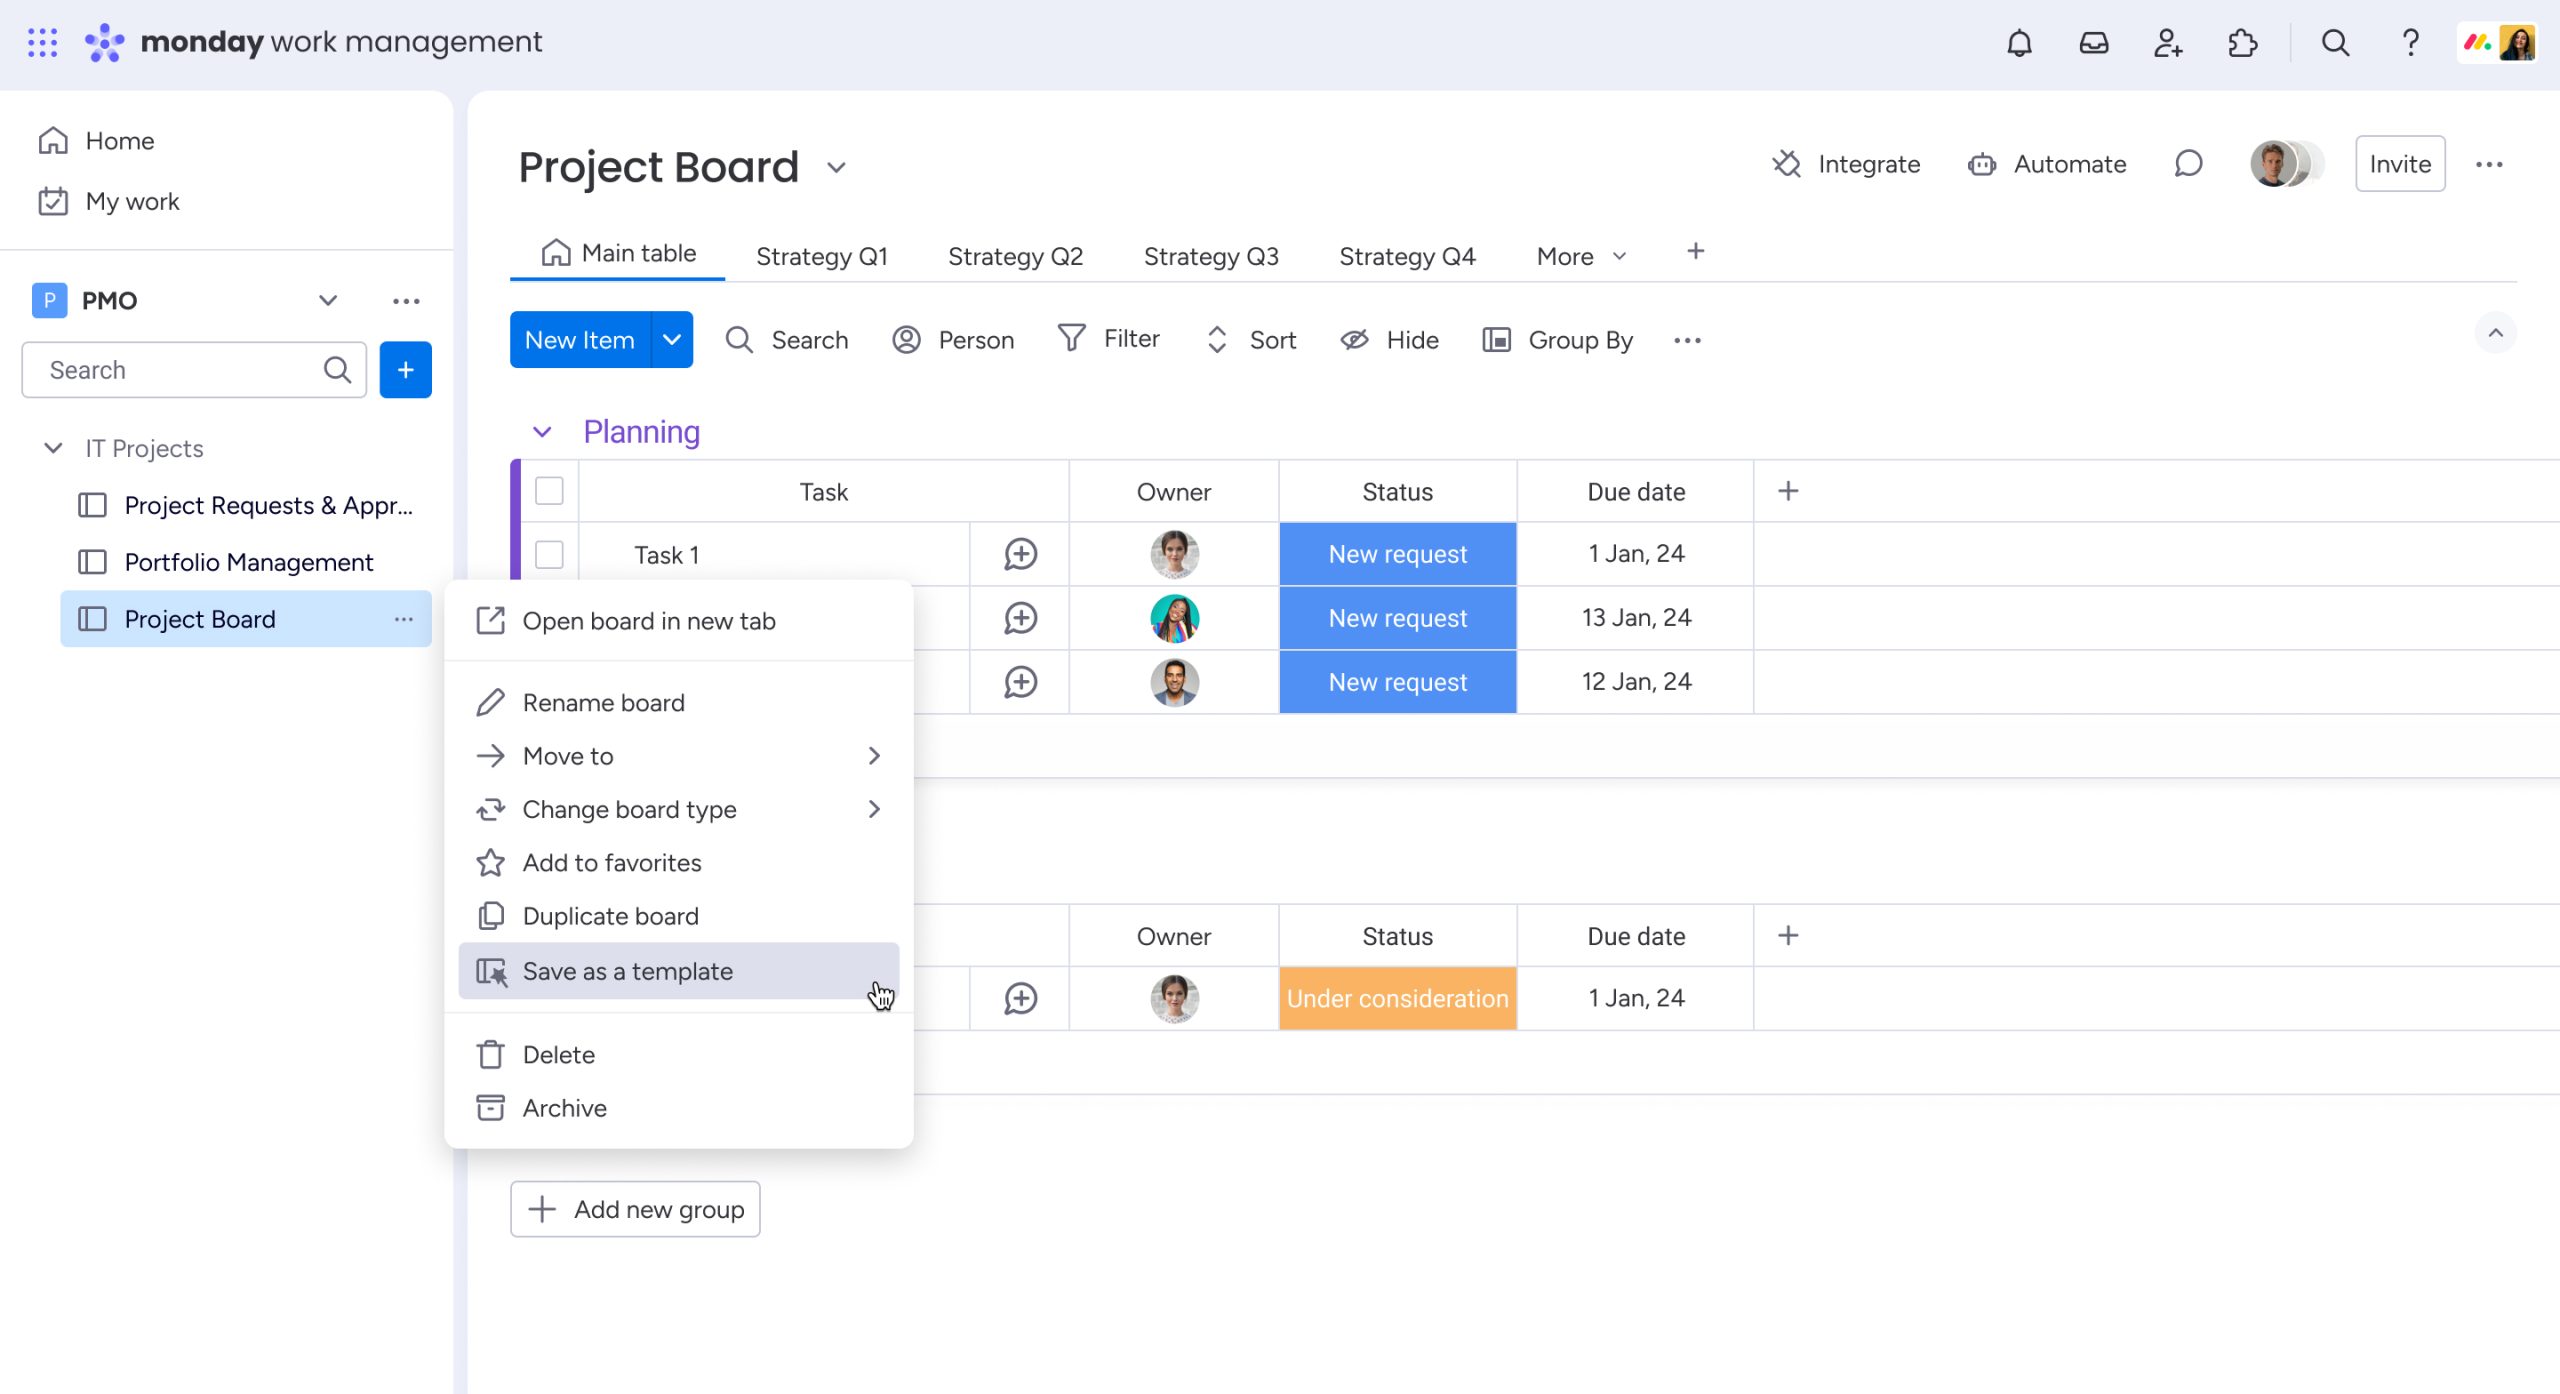The height and width of the screenshot is (1394, 2560).
Task: Click the Person filter tool
Action: (x=953, y=340)
